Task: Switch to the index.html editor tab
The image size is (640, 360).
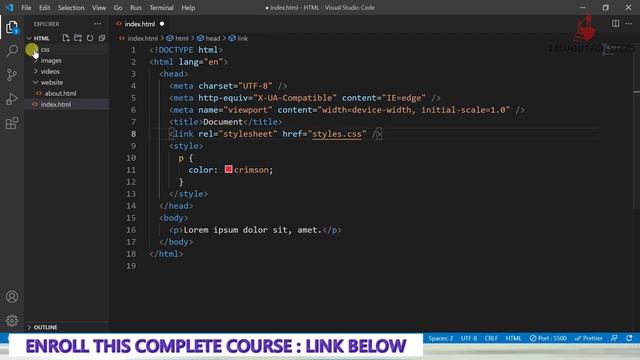Action: pos(140,24)
